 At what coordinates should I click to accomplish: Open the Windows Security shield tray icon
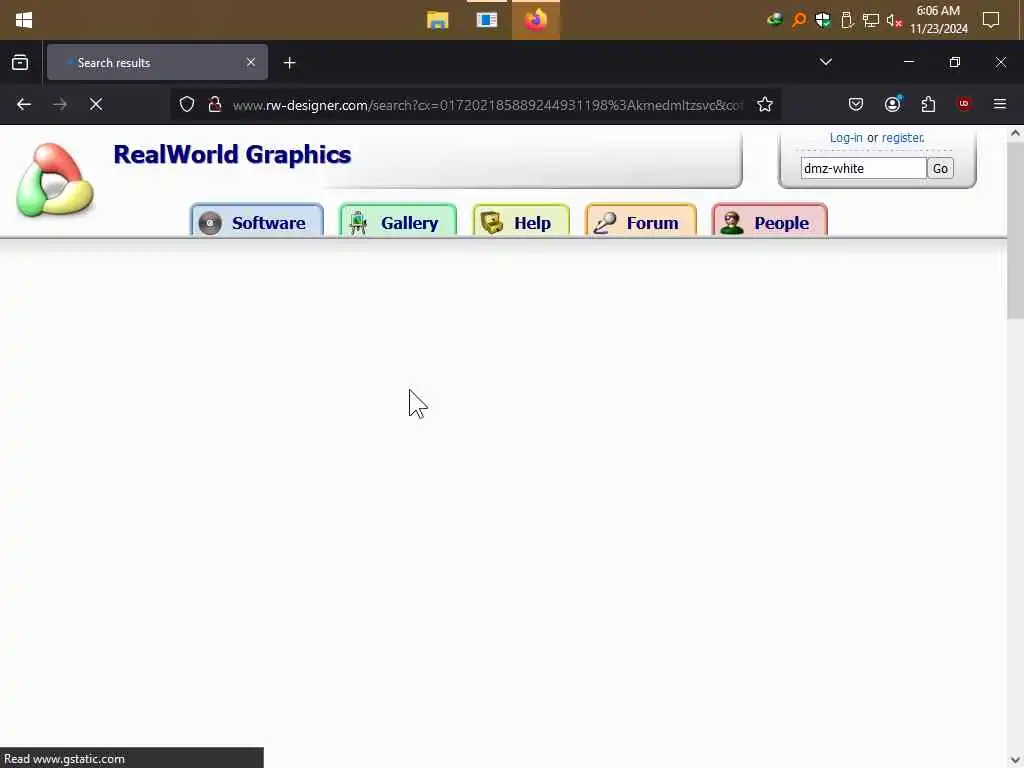[823, 20]
